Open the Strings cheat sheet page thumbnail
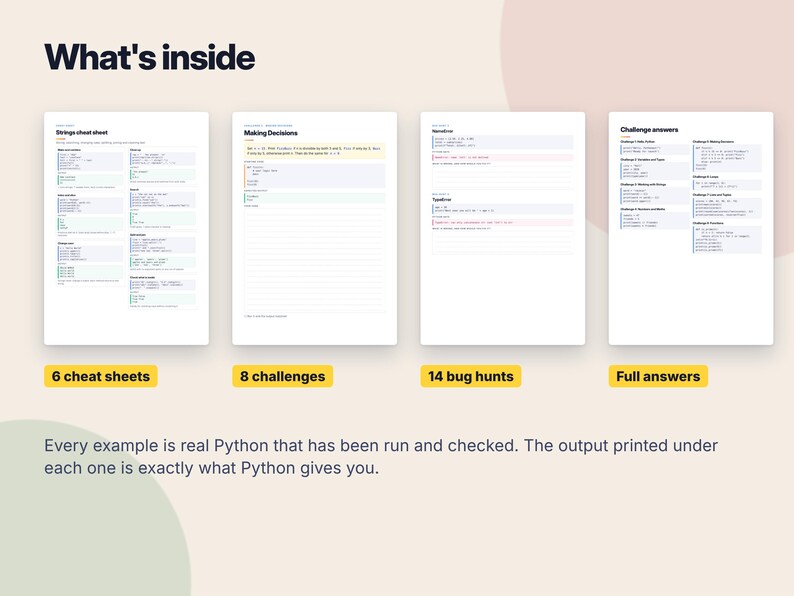The width and height of the screenshot is (794, 596). pos(126,228)
